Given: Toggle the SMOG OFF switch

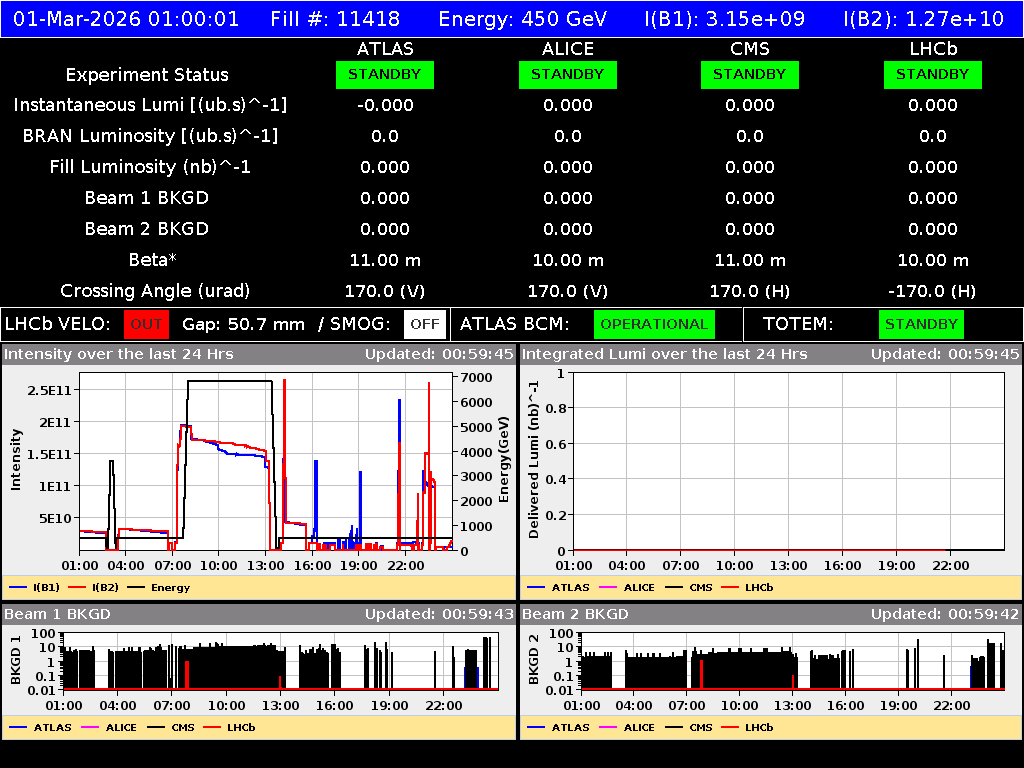Looking at the screenshot, I should [425, 324].
